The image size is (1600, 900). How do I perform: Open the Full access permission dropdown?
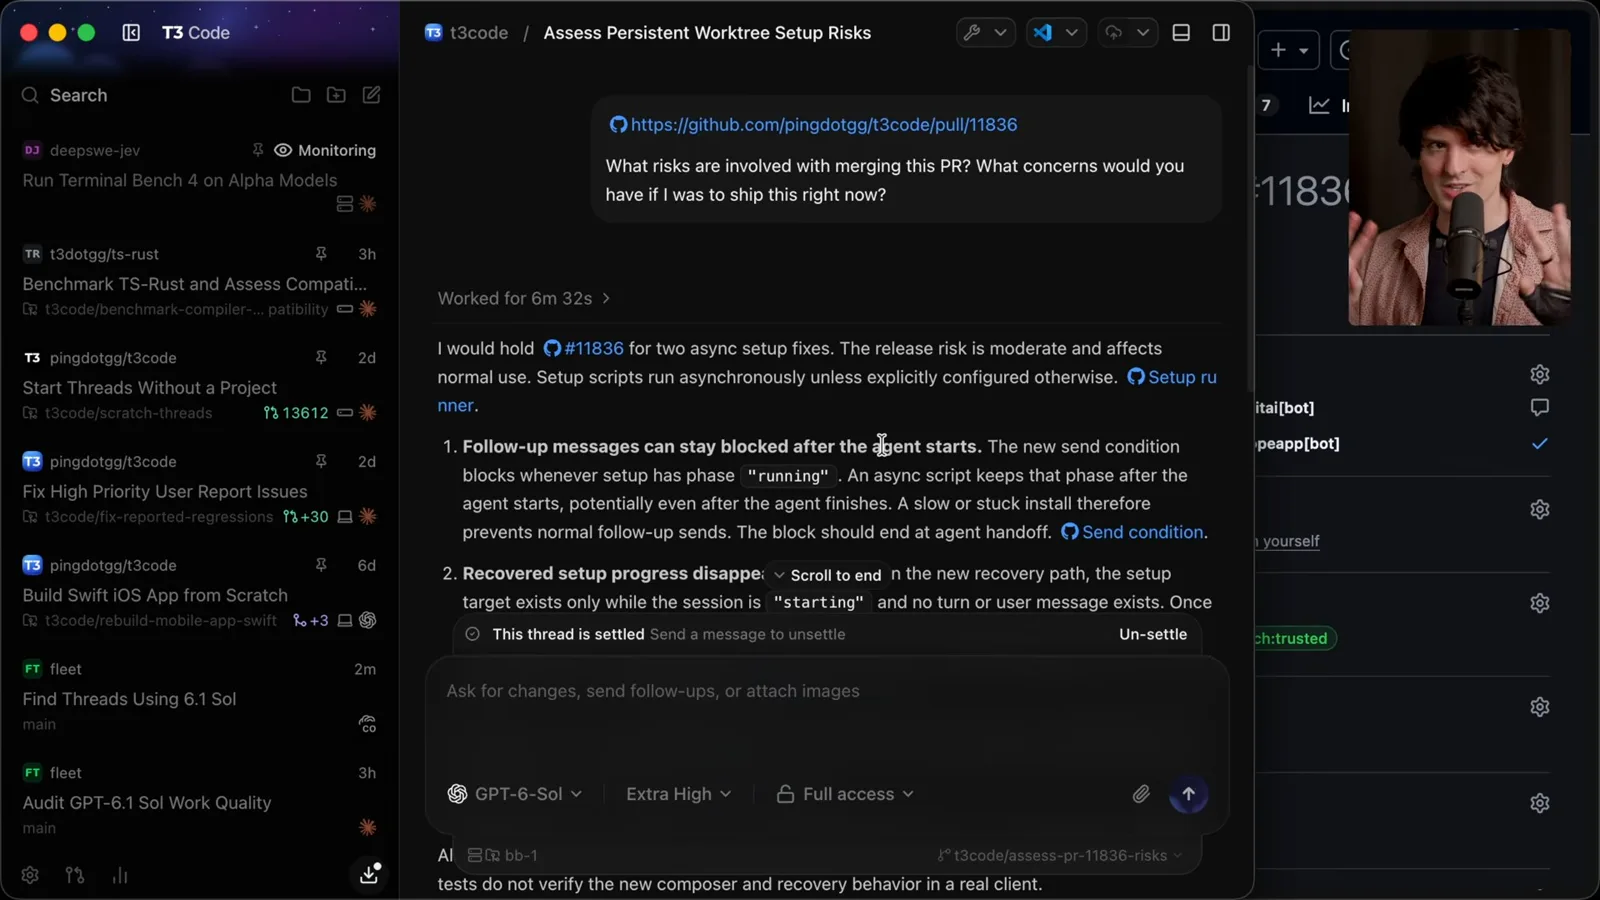pyautogui.click(x=845, y=794)
